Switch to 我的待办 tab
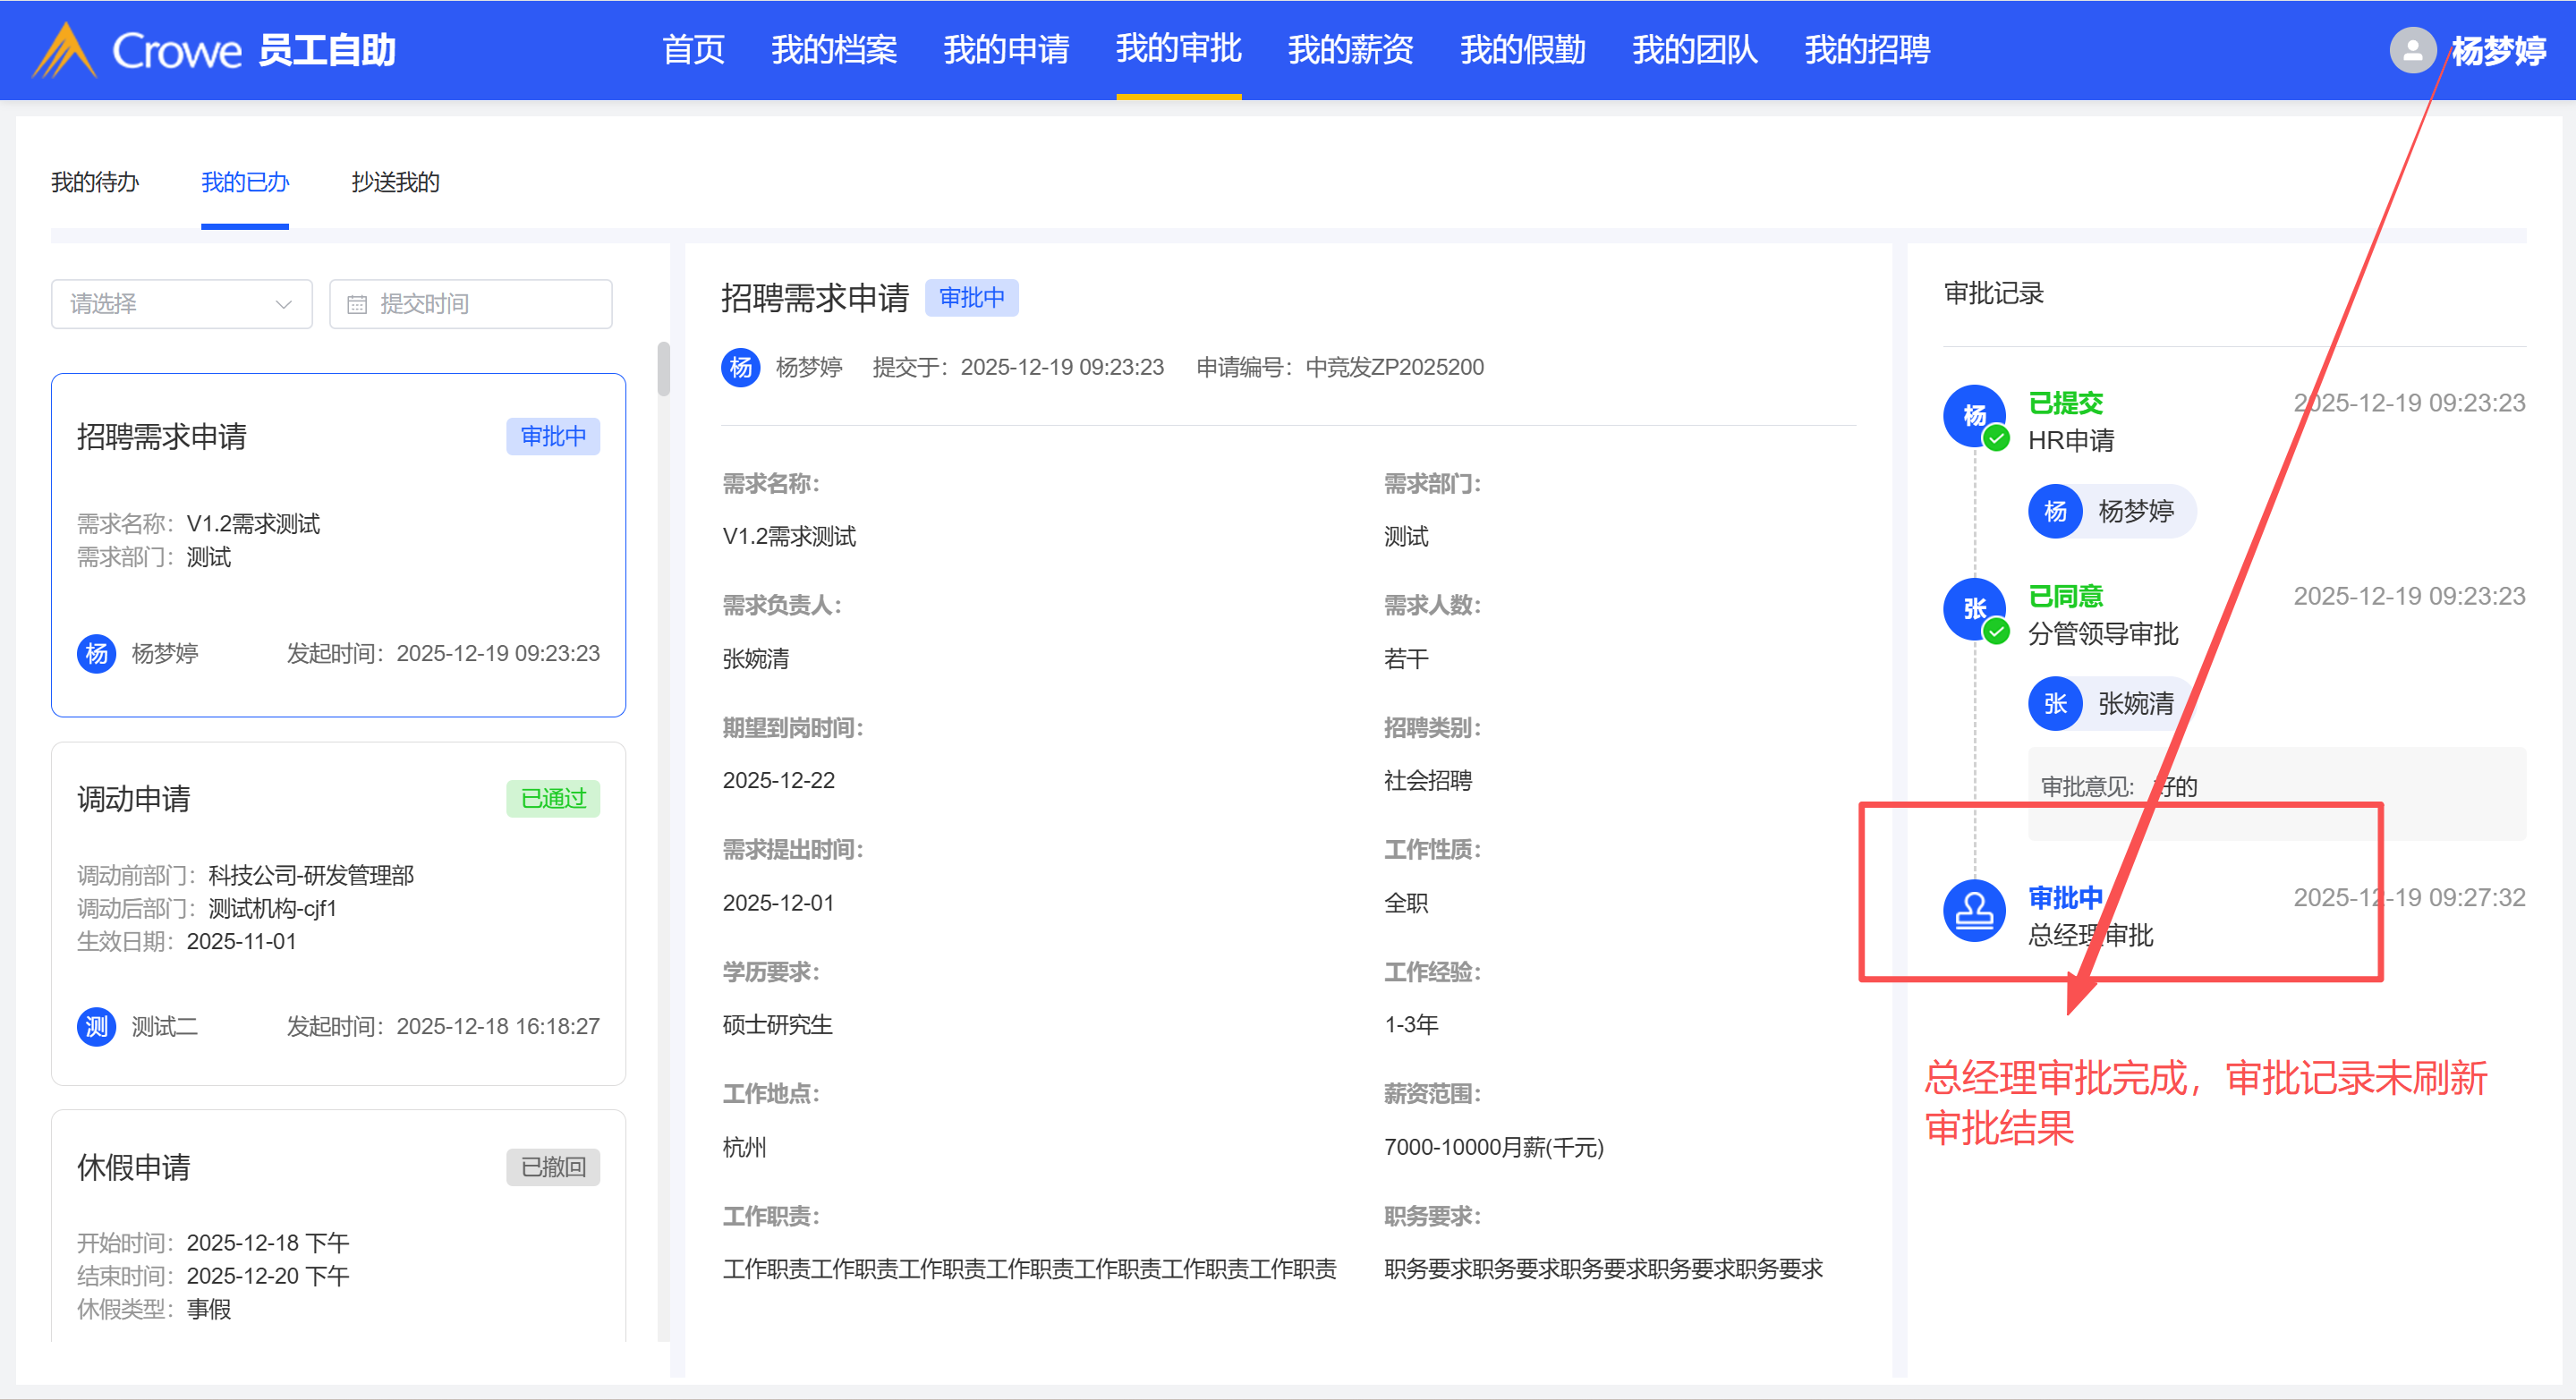The height and width of the screenshot is (1400, 2576). 95,182
